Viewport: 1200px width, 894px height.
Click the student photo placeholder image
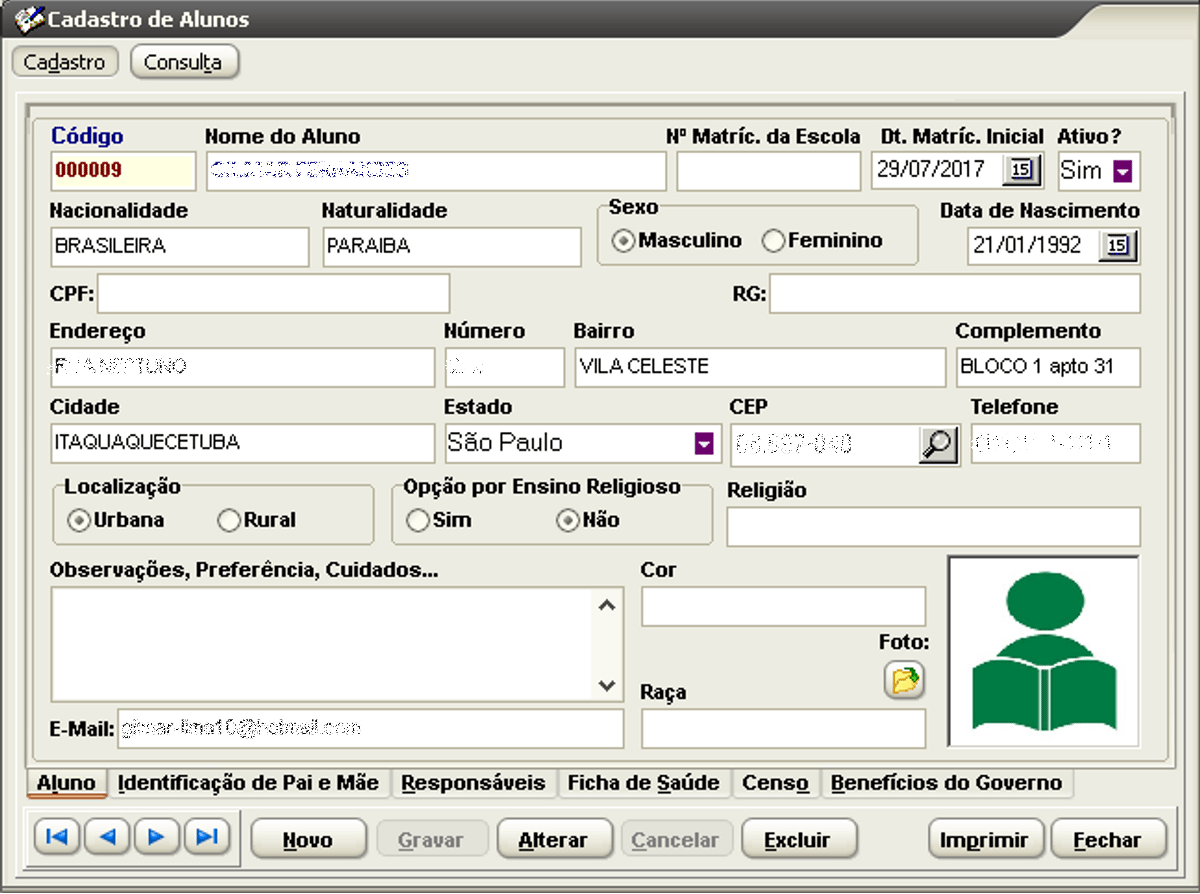pyautogui.click(x=1044, y=650)
